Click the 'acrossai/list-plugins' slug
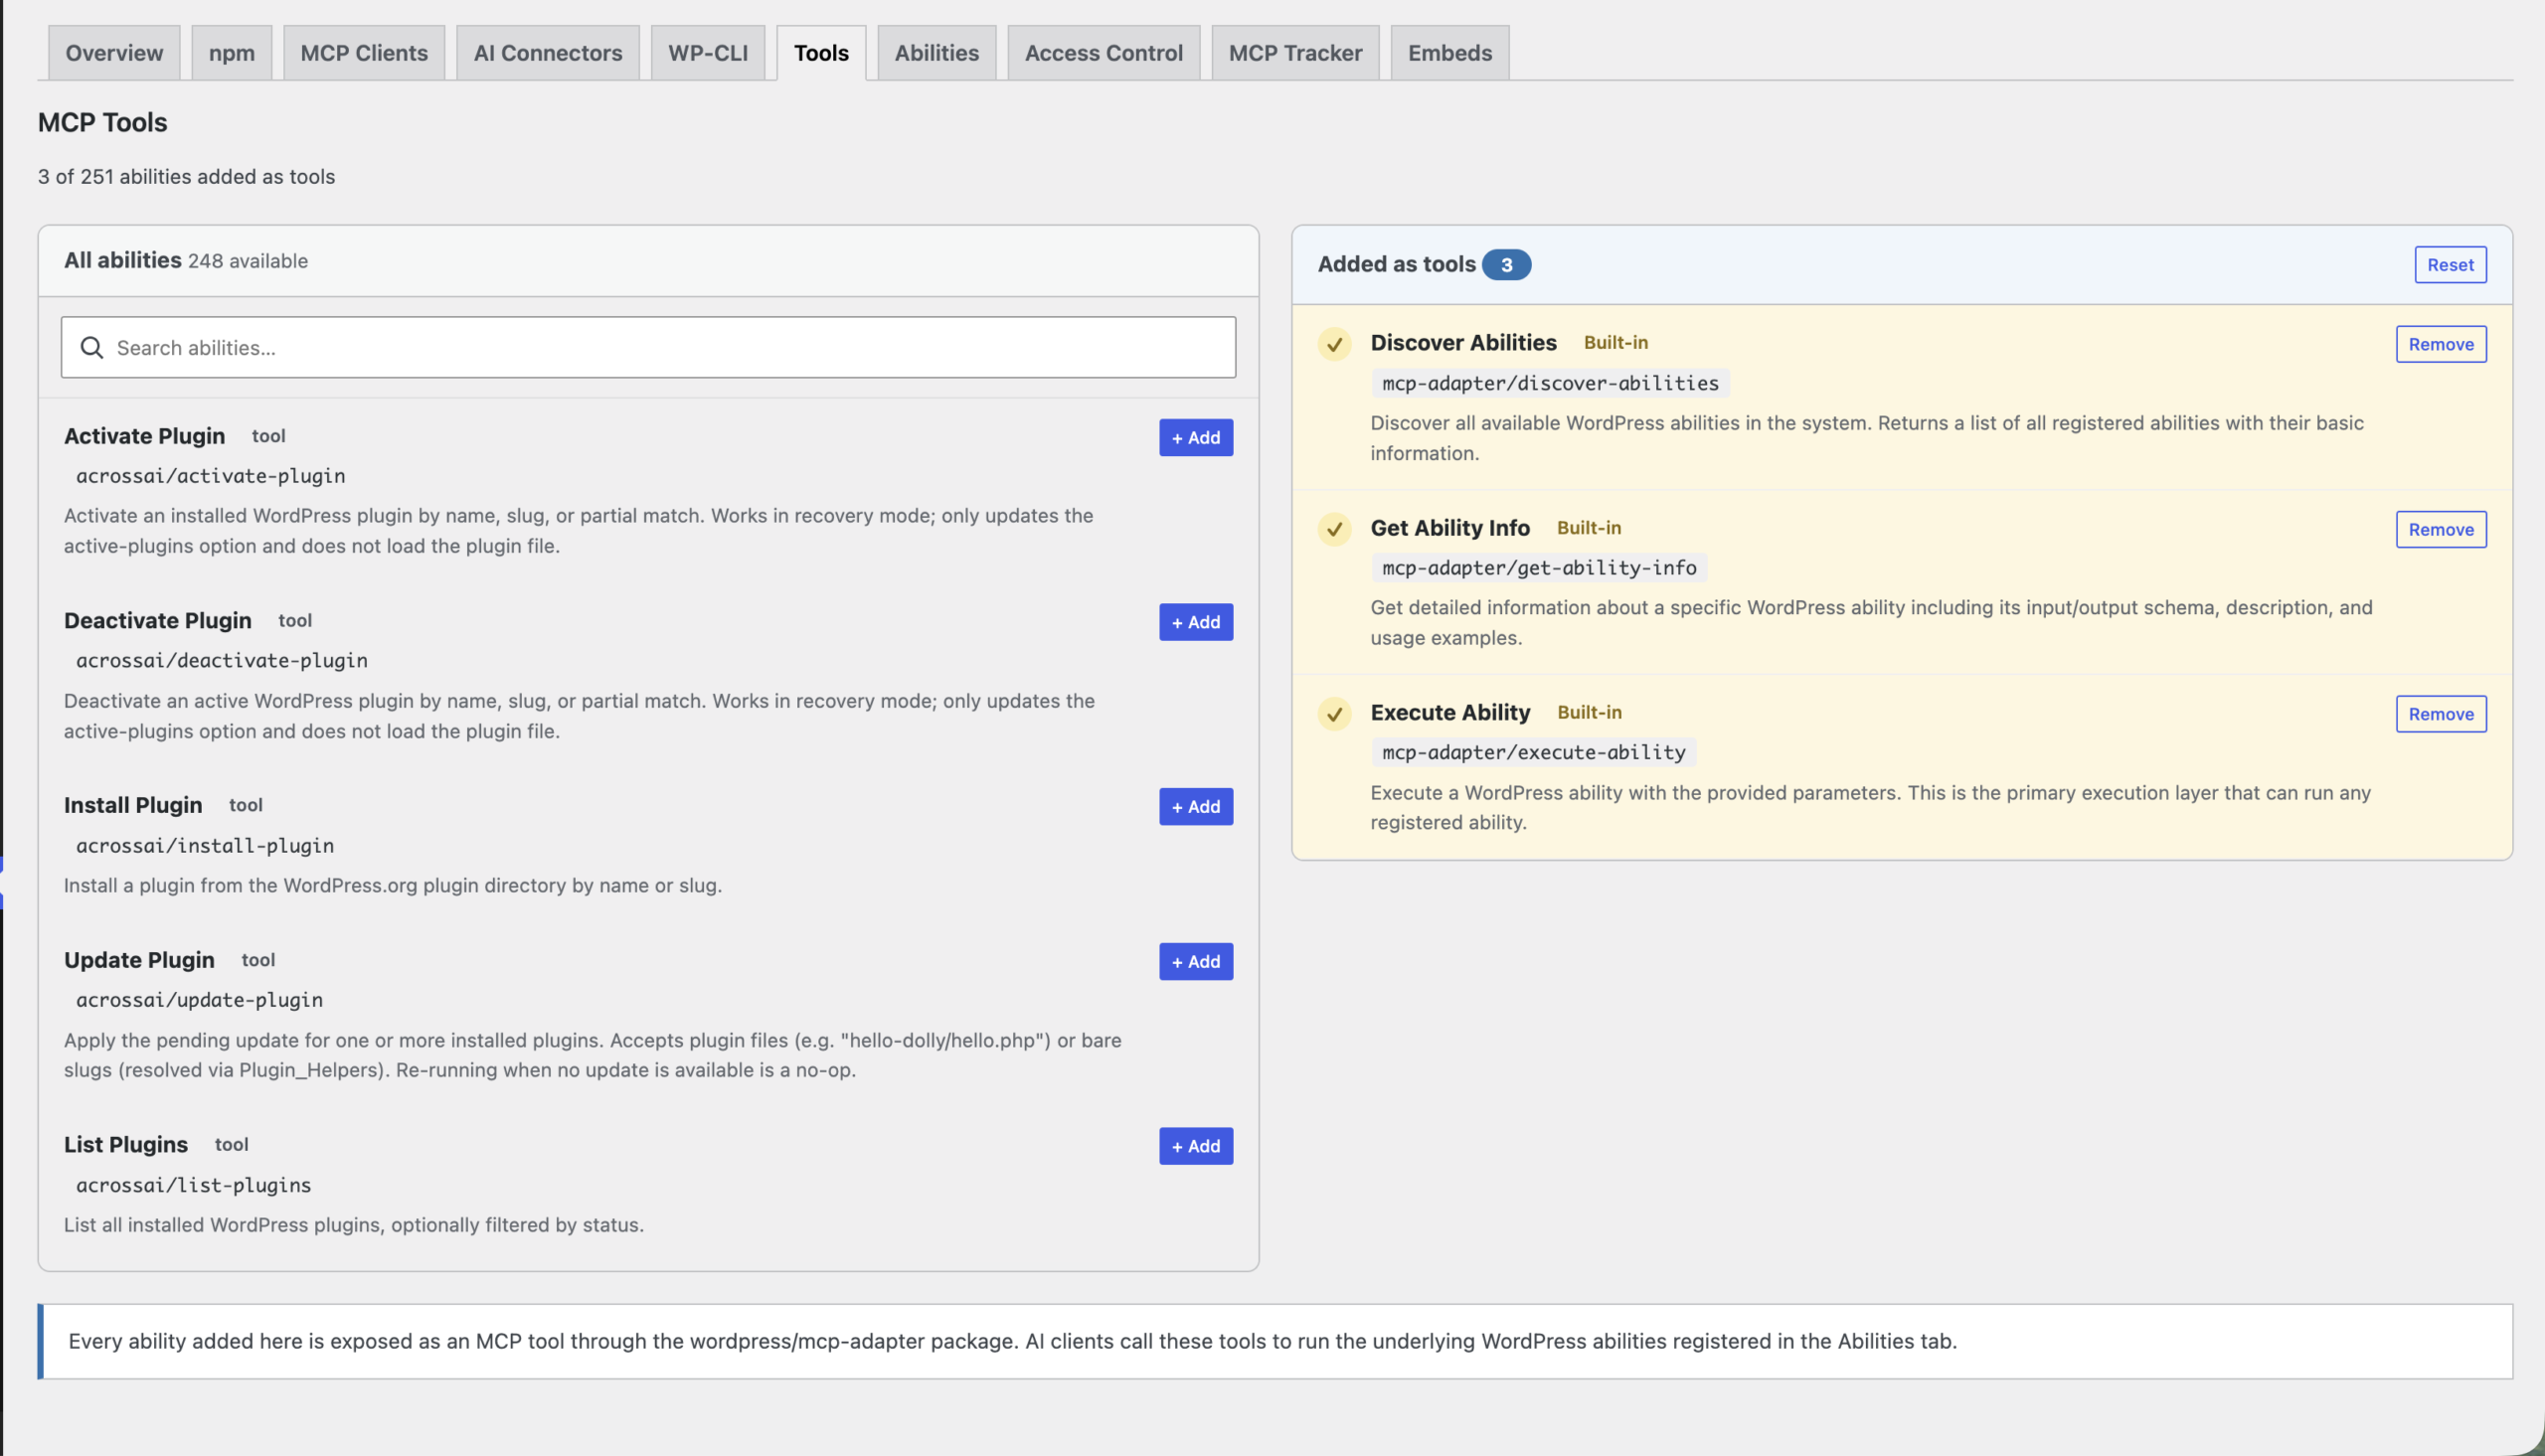 point(194,1185)
